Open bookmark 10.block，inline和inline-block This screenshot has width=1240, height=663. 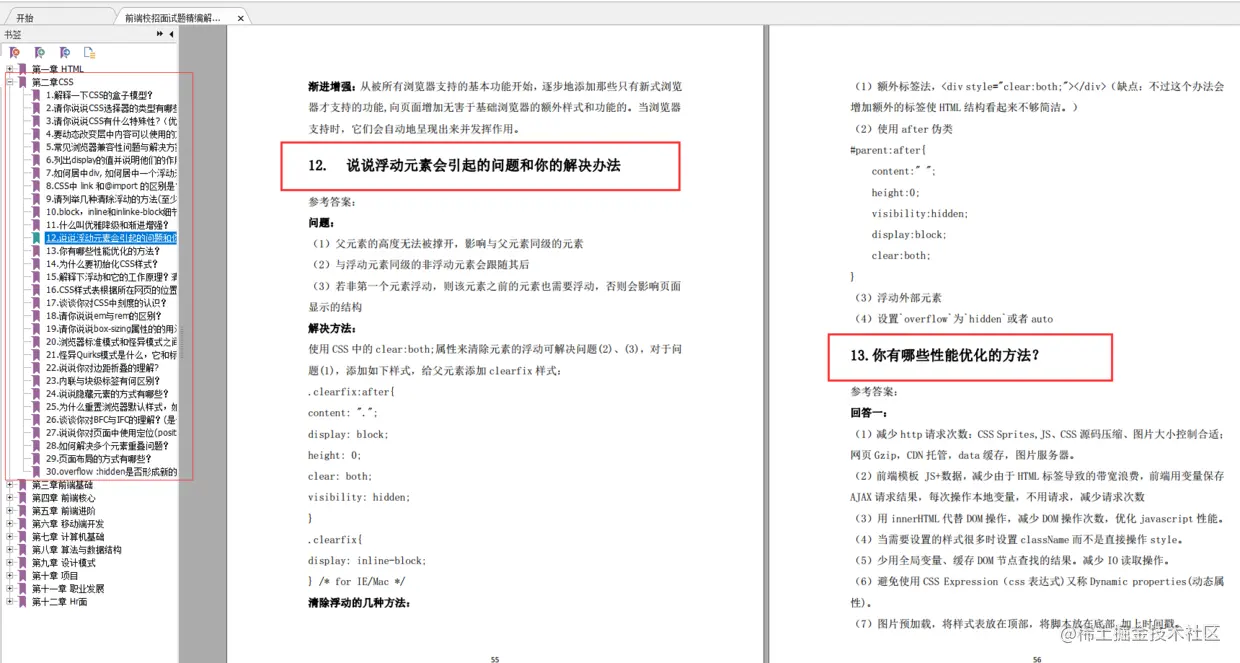tap(112, 212)
